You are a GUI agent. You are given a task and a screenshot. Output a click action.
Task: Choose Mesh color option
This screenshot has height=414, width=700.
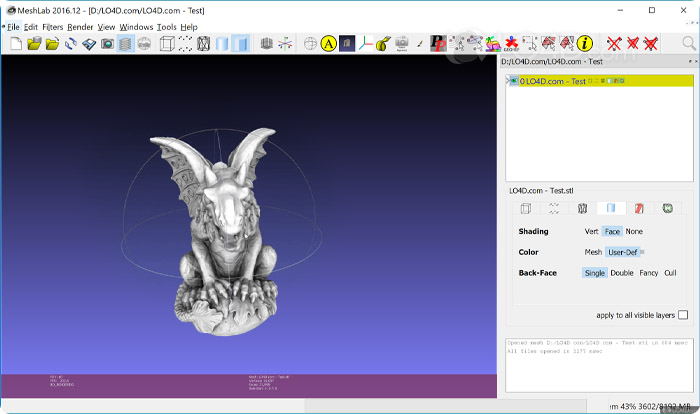[593, 252]
